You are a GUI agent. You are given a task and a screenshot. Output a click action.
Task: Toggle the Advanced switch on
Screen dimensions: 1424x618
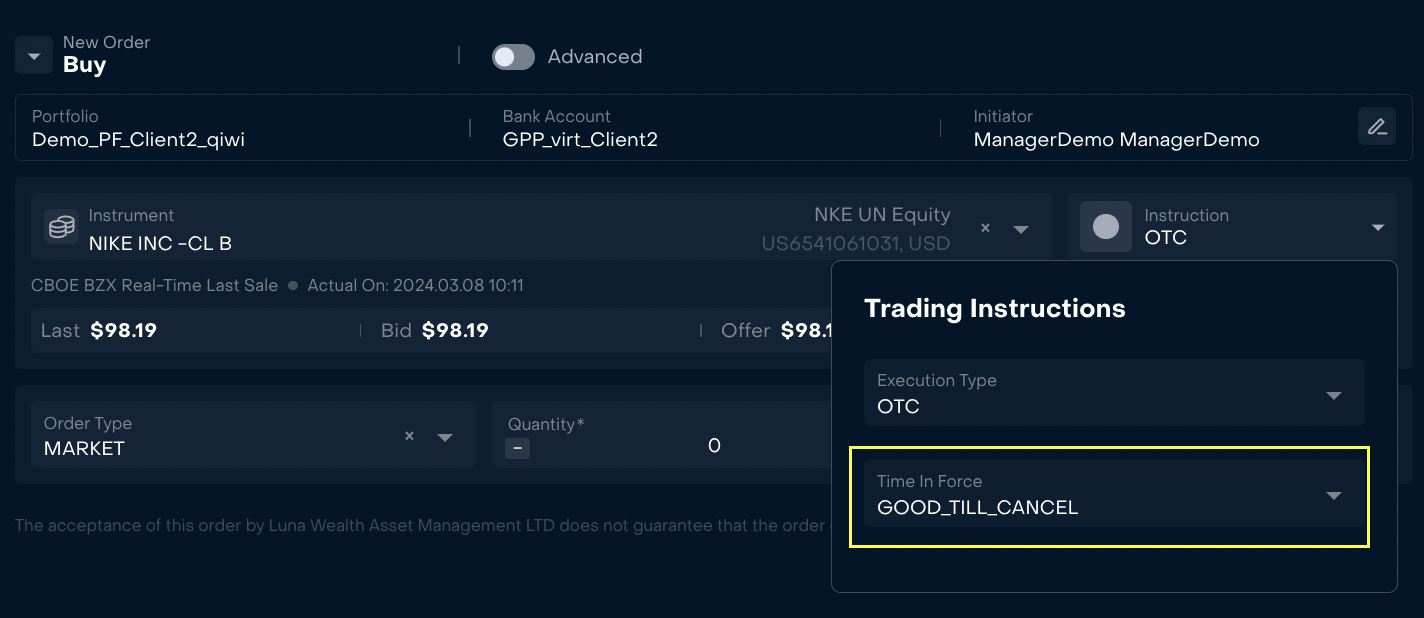pos(513,57)
